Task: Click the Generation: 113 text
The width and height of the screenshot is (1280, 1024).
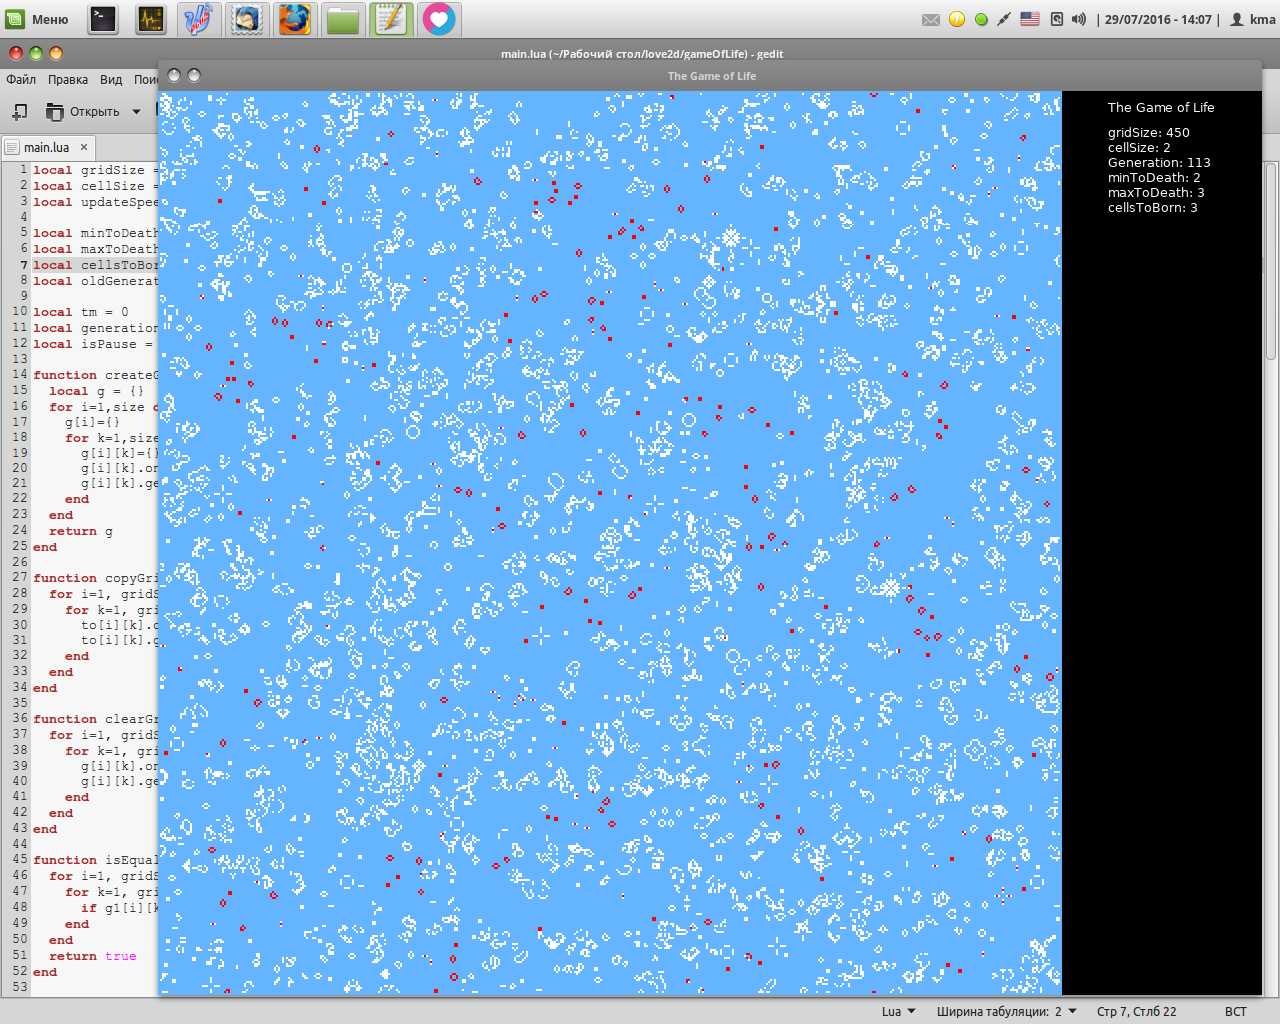Action: click(x=1159, y=162)
